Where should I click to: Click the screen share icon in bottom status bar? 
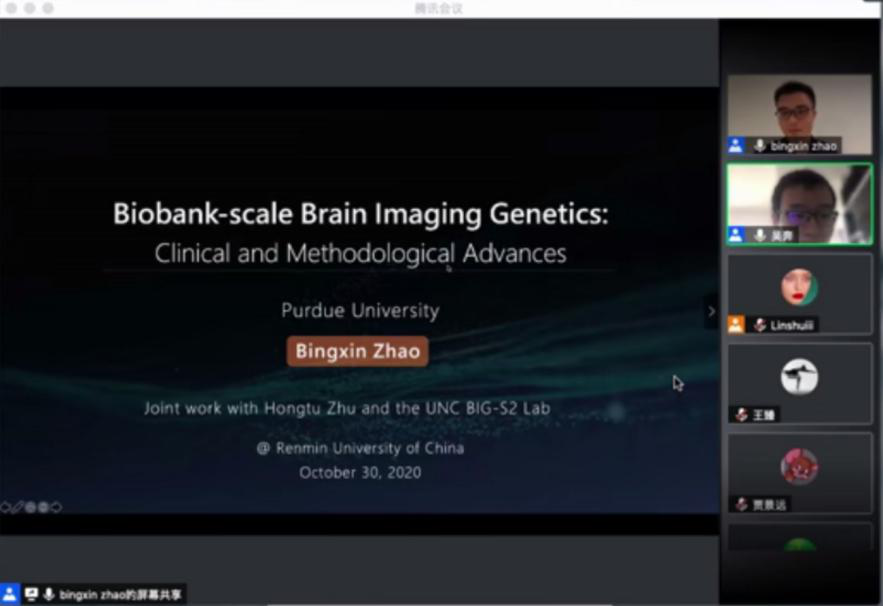click(x=31, y=594)
